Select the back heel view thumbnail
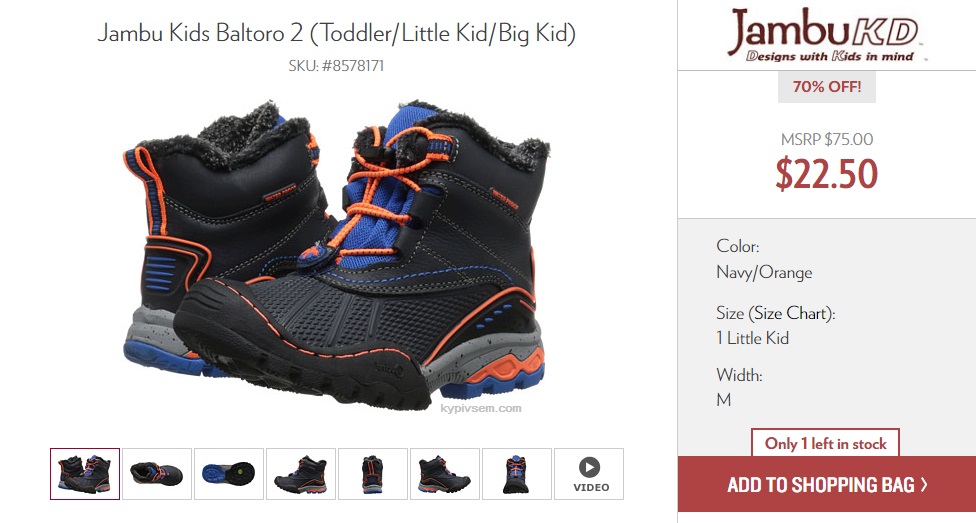Screen dimensions: 976x523 pyautogui.click(x=373, y=474)
